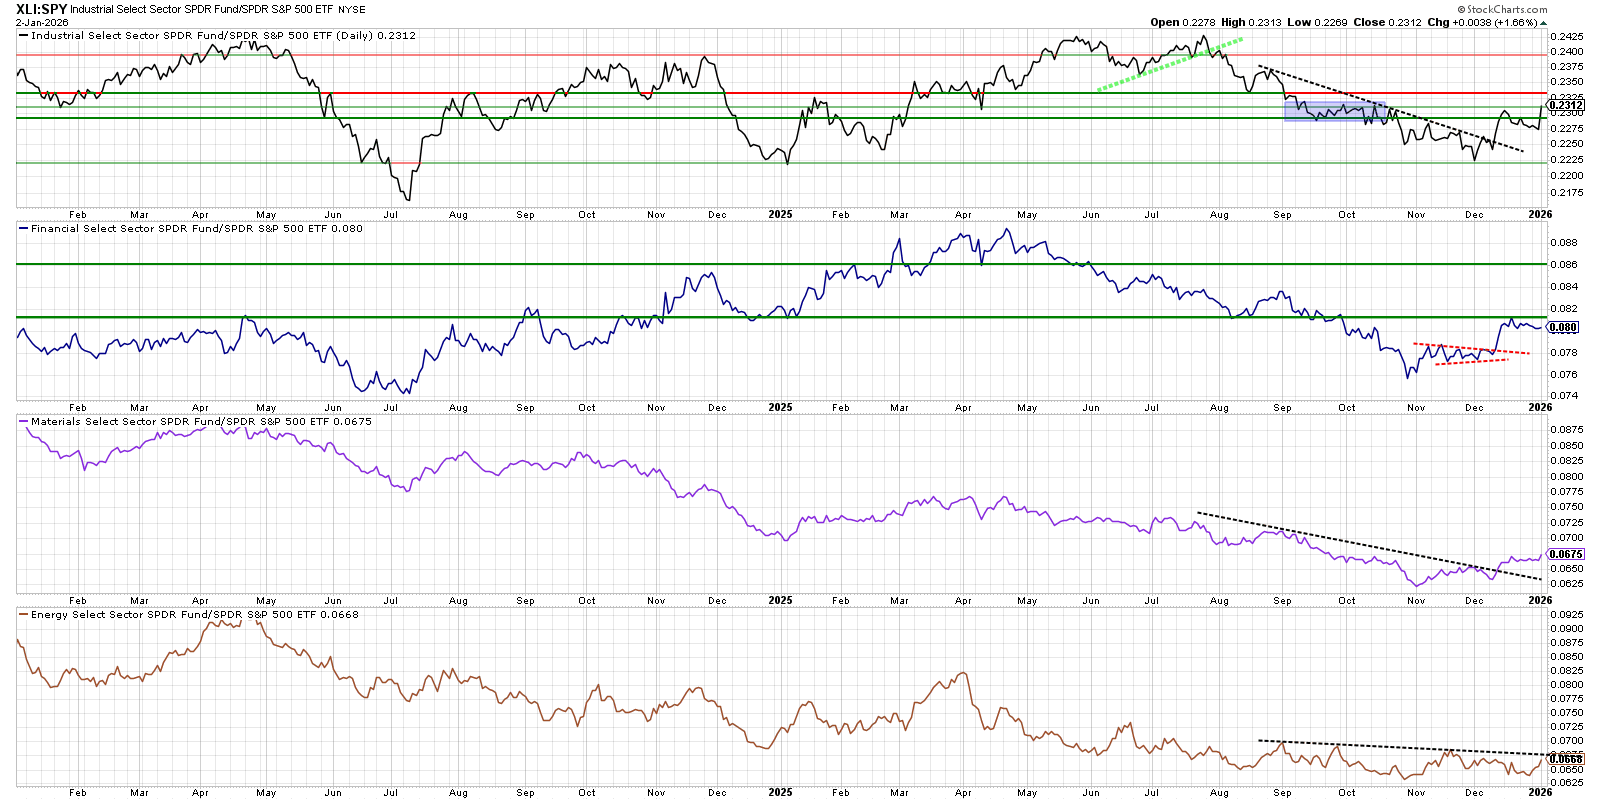Click the XLI:SPY ticker symbol title
This screenshot has width=1600, height=800.
tap(41, 9)
